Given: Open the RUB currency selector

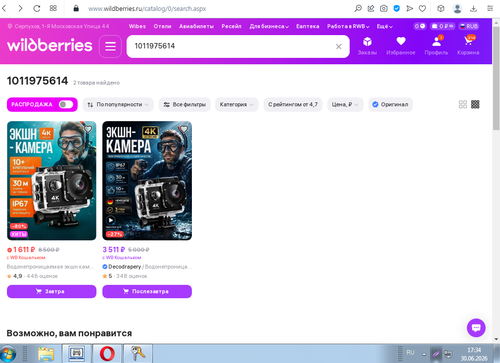Looking at the screenshot, I should coord(469,26).
